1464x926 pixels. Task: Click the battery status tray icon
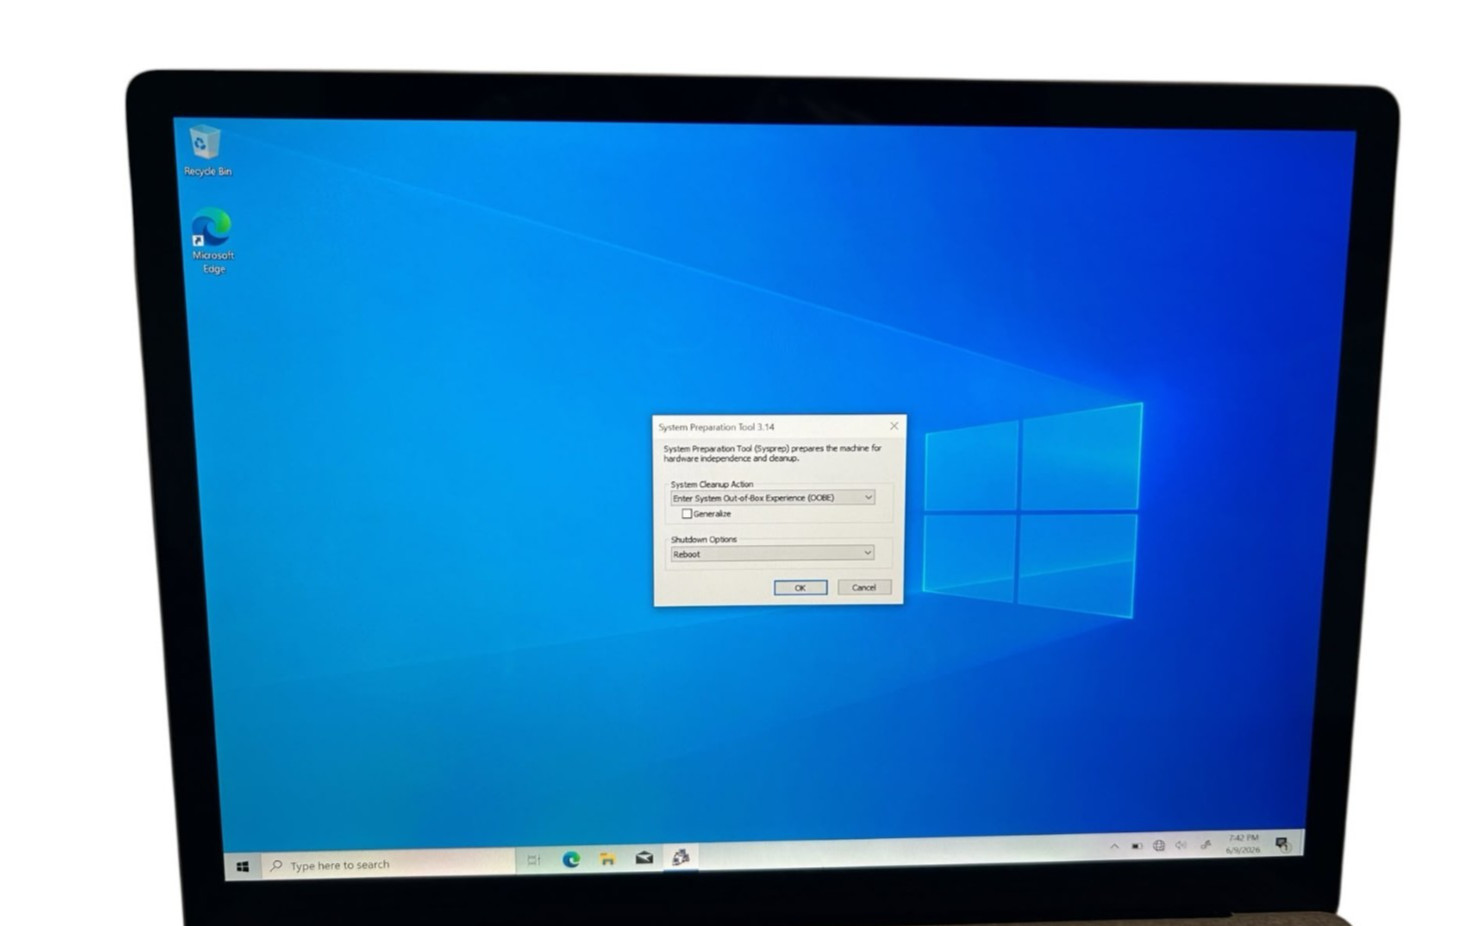pyautogui.click(x=1137, y=846)
